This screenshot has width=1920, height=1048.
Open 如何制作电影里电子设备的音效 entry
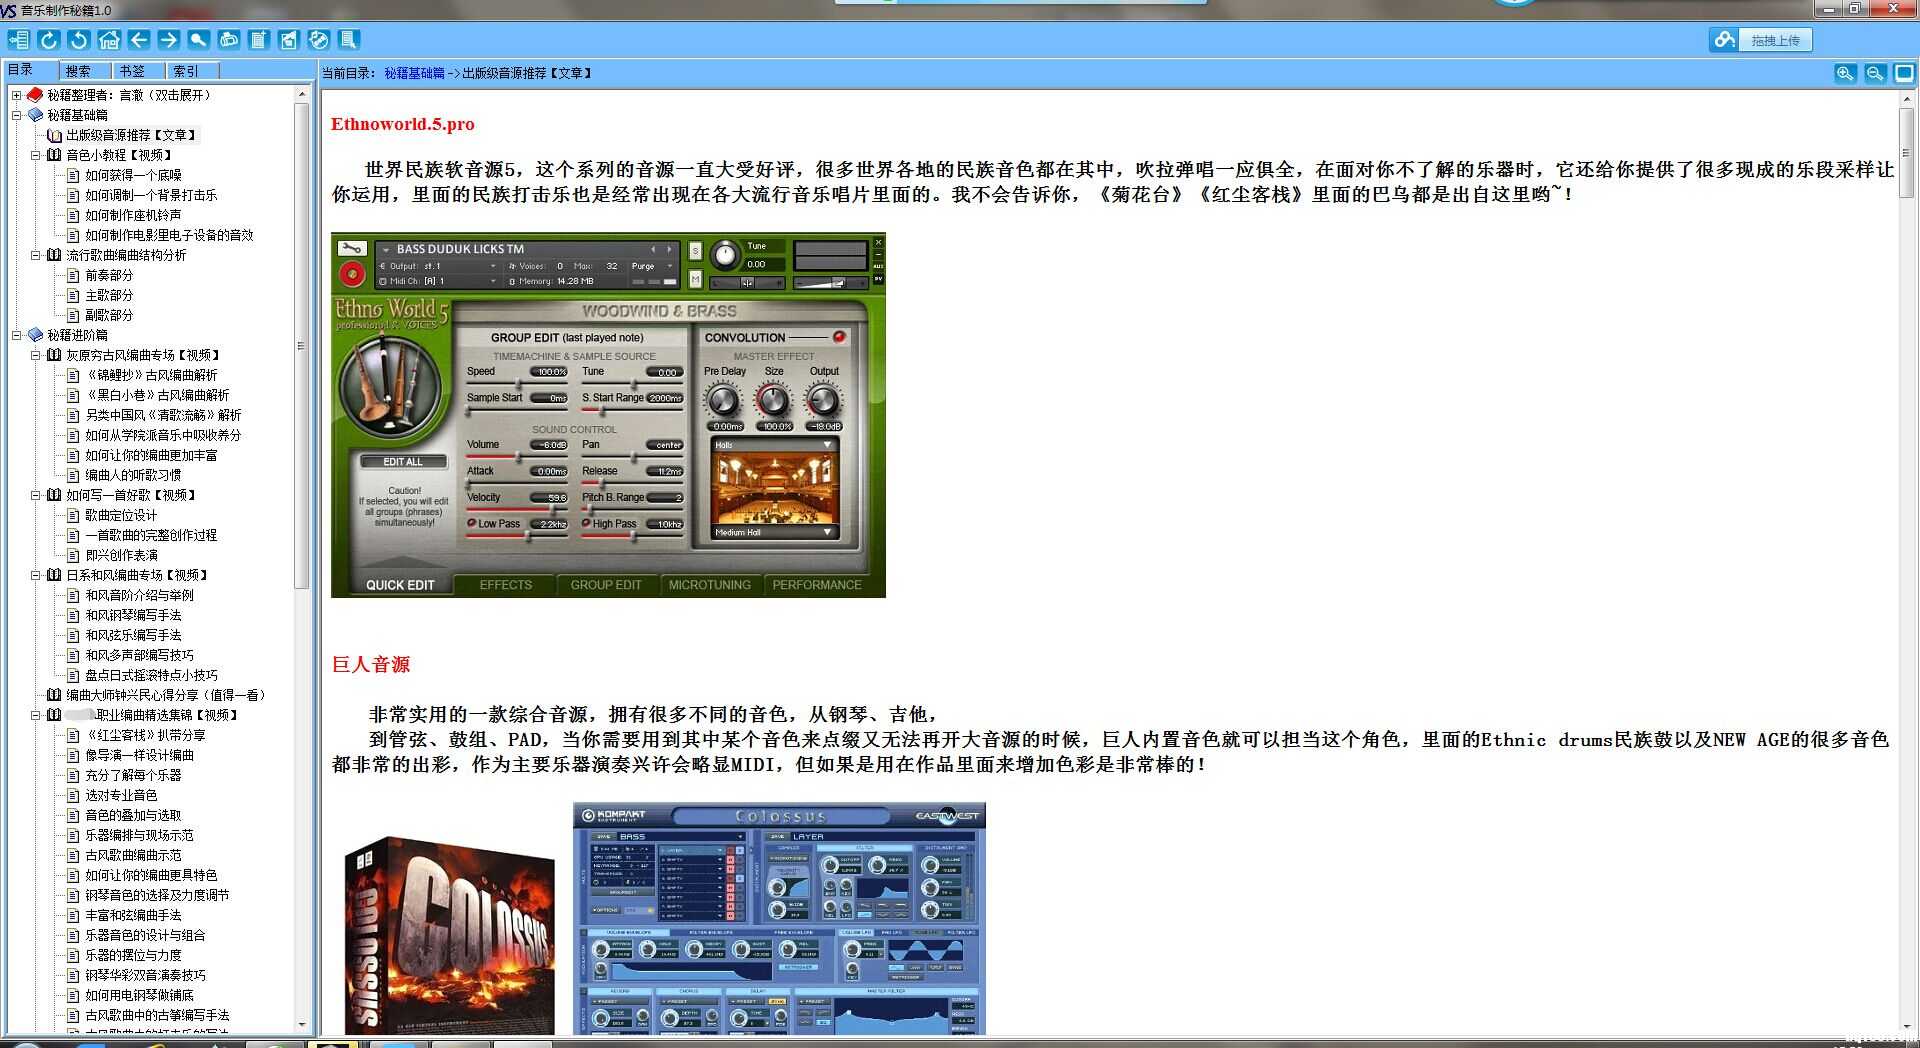tap(169, 235)
